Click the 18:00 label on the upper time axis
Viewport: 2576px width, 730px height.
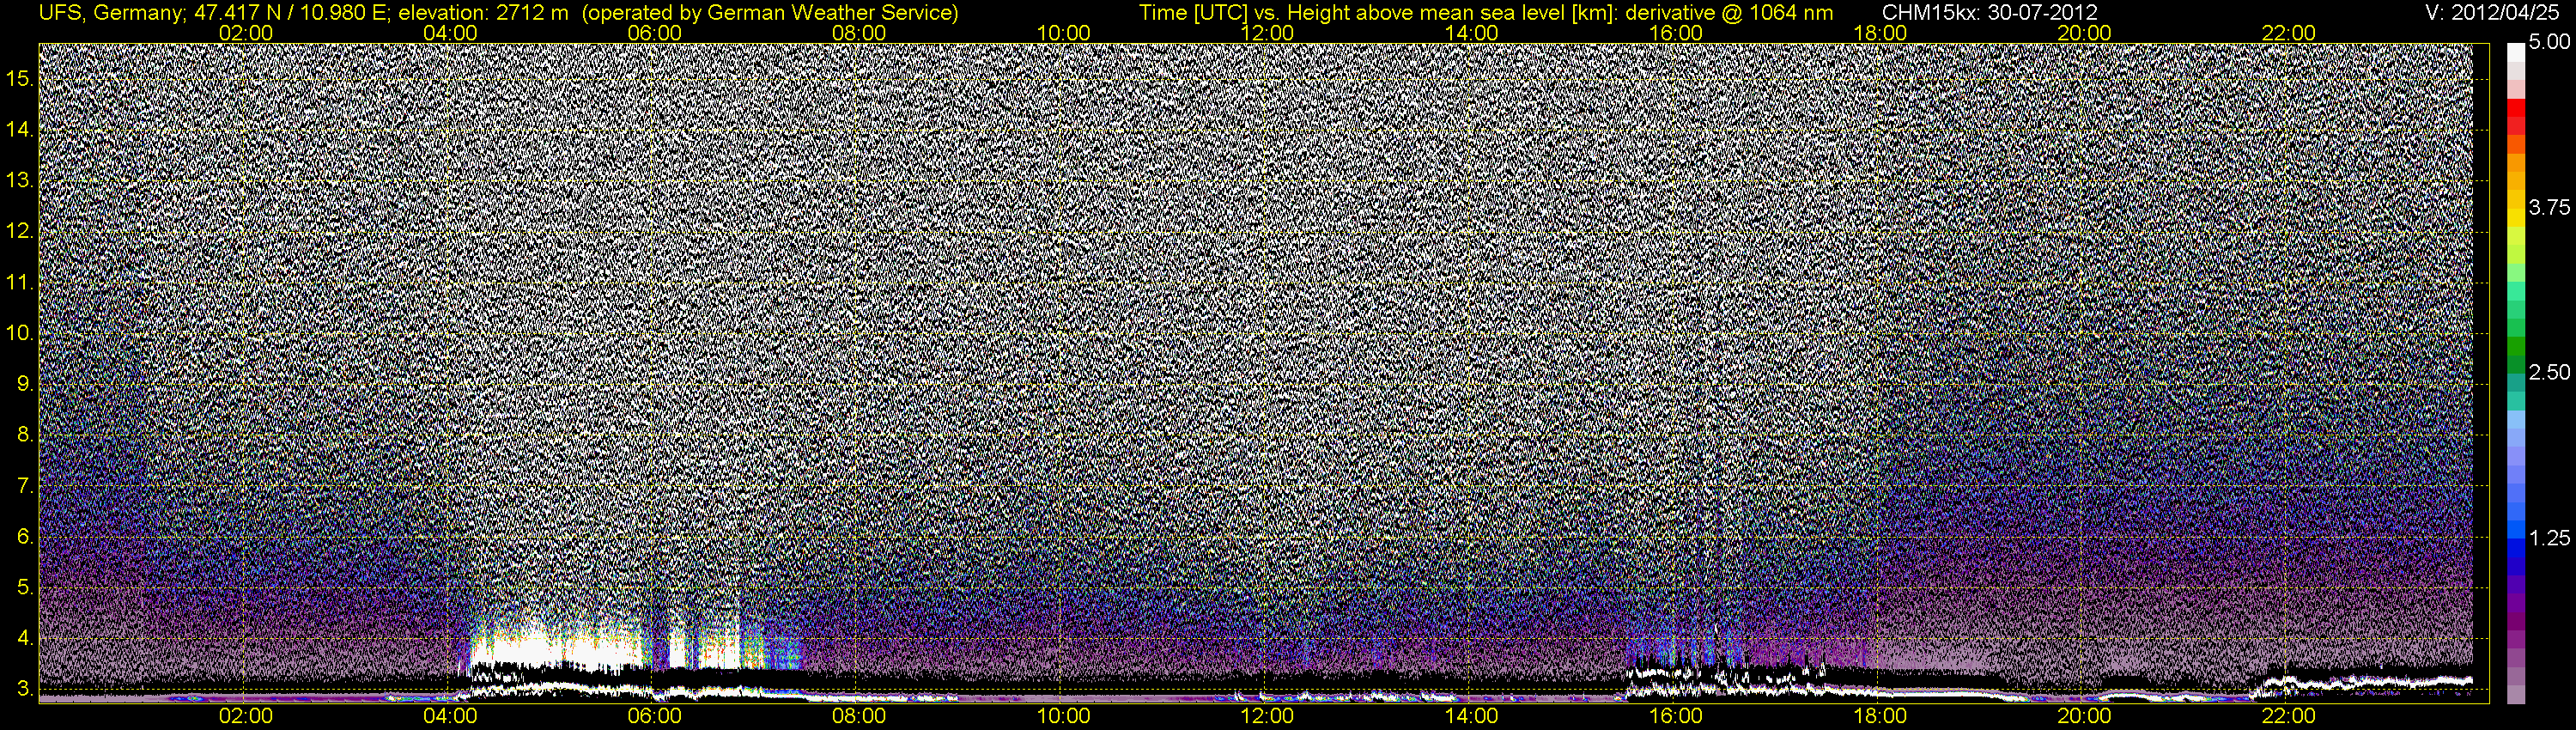coord(1880,33)
